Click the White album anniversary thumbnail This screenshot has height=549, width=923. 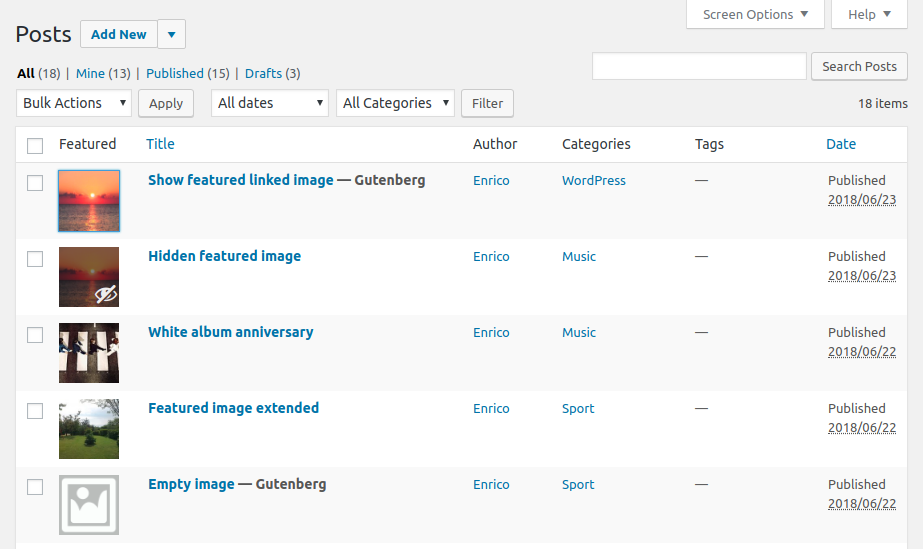point(89,352)
